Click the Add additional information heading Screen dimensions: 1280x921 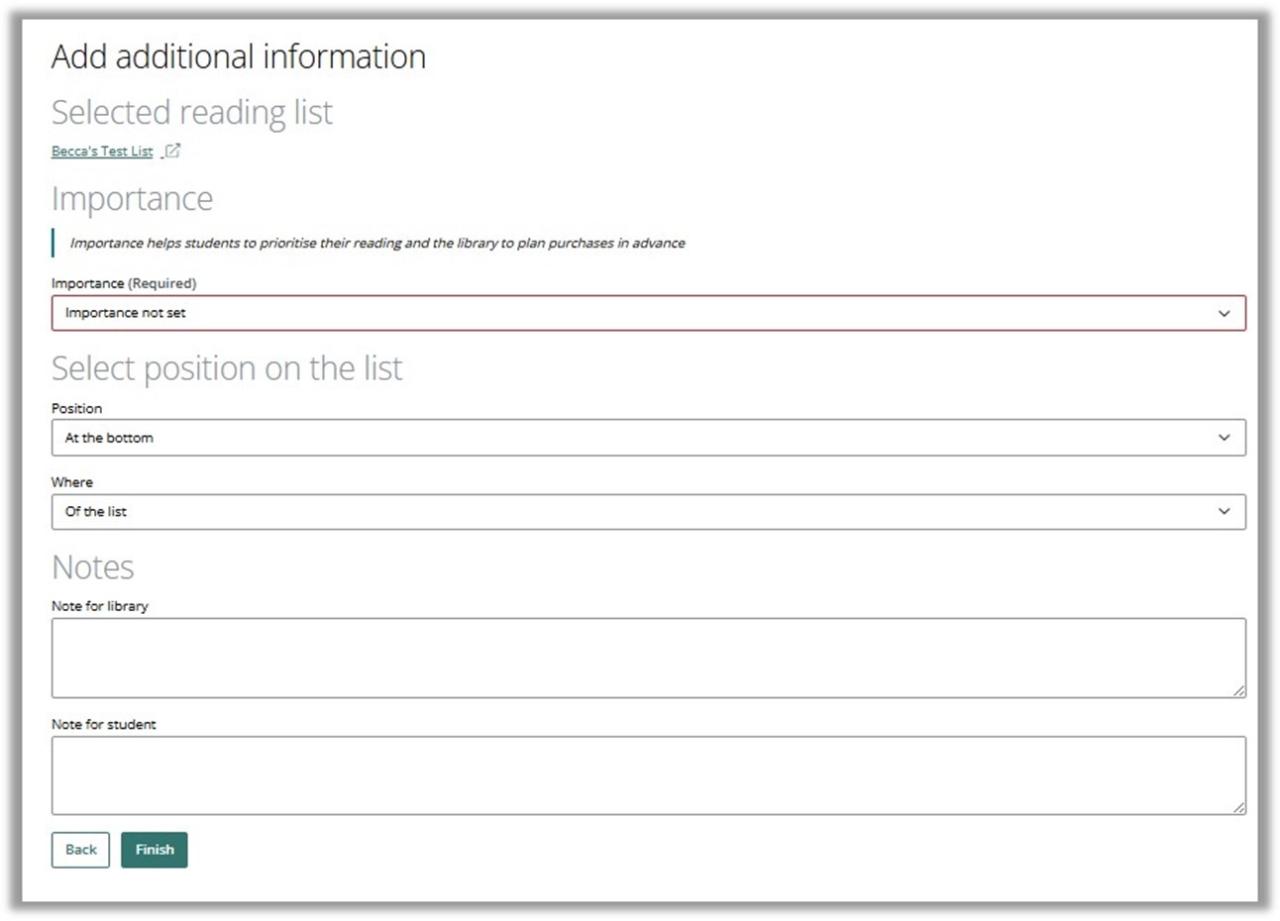tap(239, 57)
